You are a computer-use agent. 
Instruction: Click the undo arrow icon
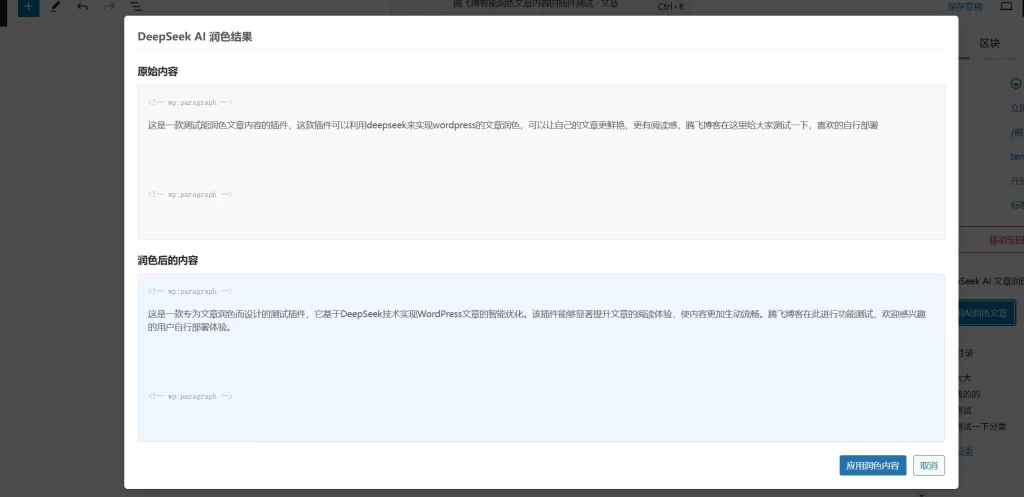click(82, 7)
